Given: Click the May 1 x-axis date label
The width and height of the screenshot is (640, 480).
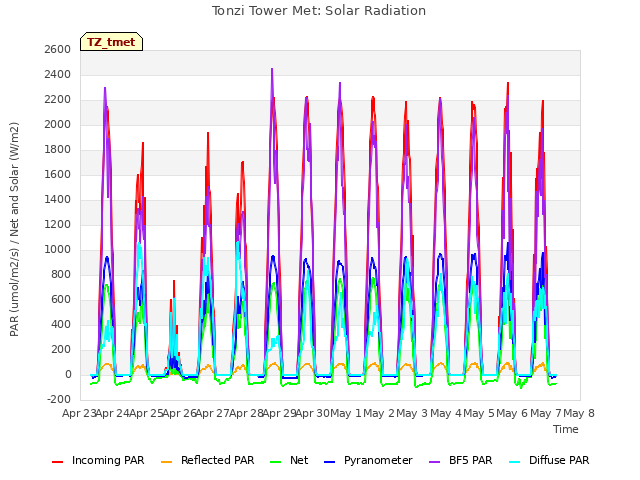Looking at the screenshot, I should point(346,413).
